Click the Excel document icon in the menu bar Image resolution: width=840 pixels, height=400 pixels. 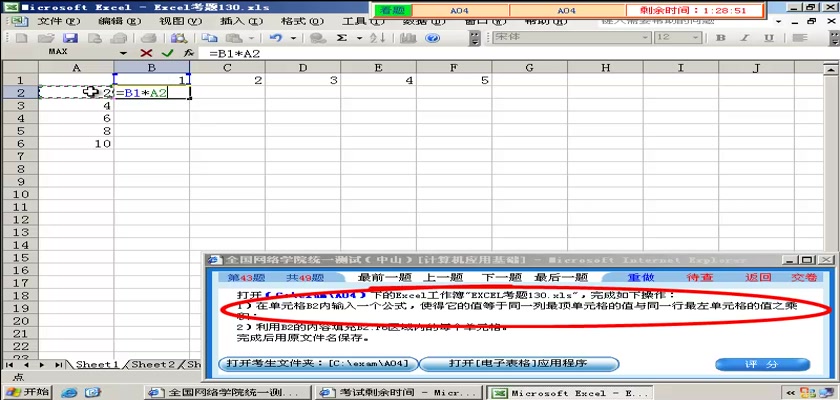(19, 21)
